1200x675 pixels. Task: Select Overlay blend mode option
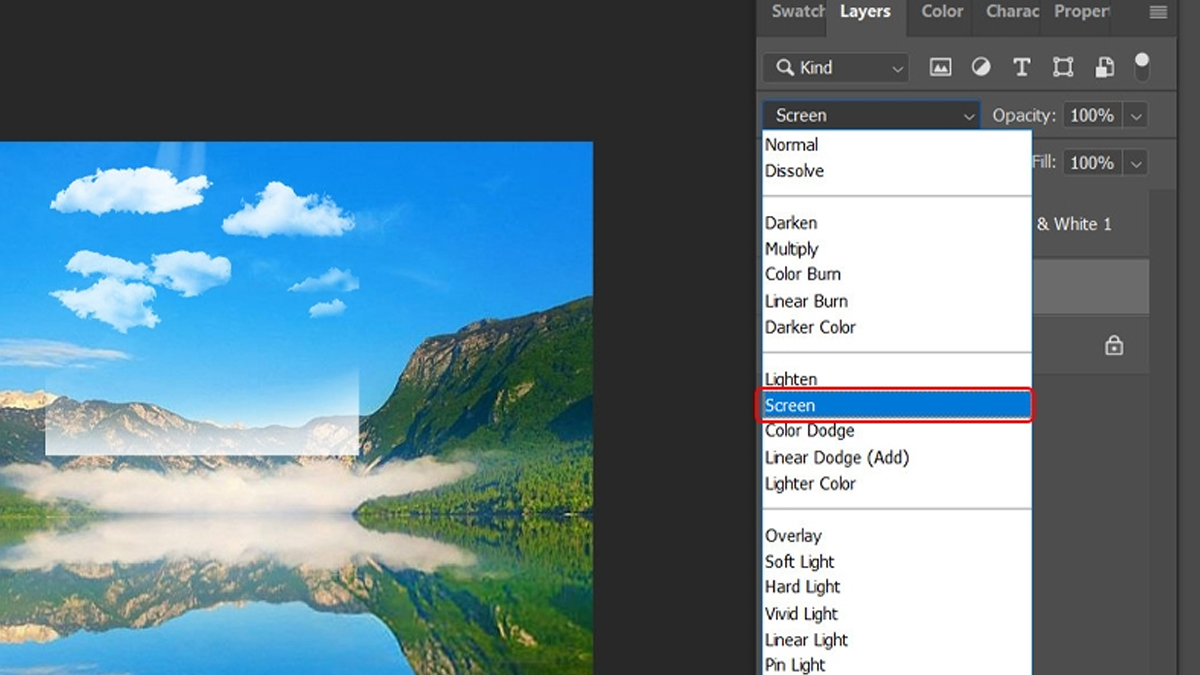[794, 536]
